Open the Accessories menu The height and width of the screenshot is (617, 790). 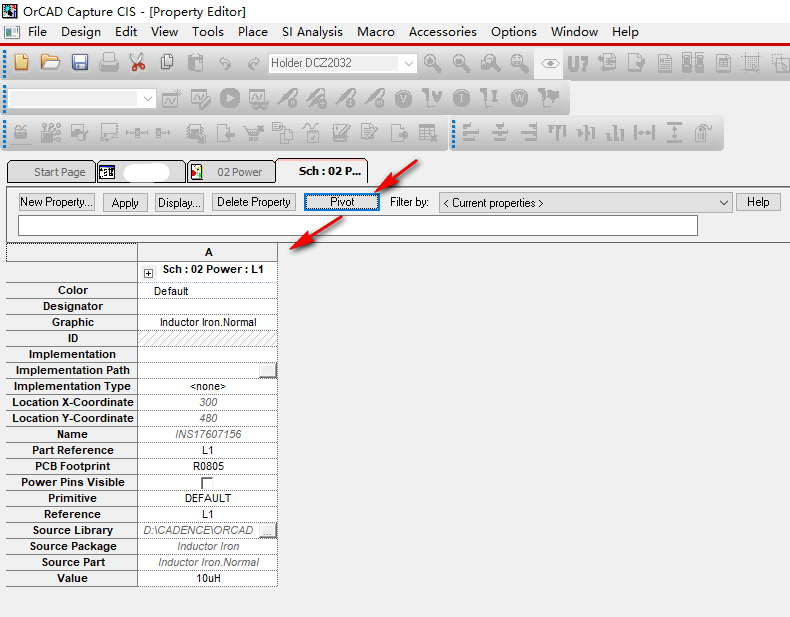442,32
